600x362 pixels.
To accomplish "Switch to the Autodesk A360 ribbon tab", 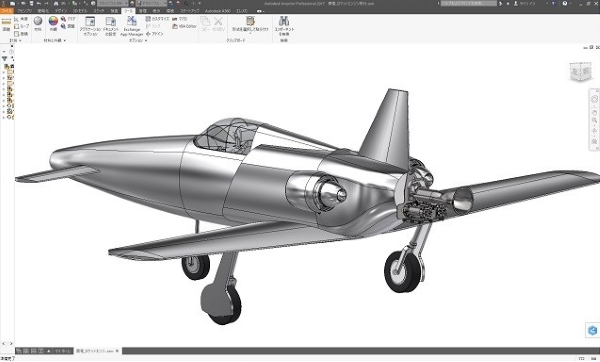I will tap(217, 11).
